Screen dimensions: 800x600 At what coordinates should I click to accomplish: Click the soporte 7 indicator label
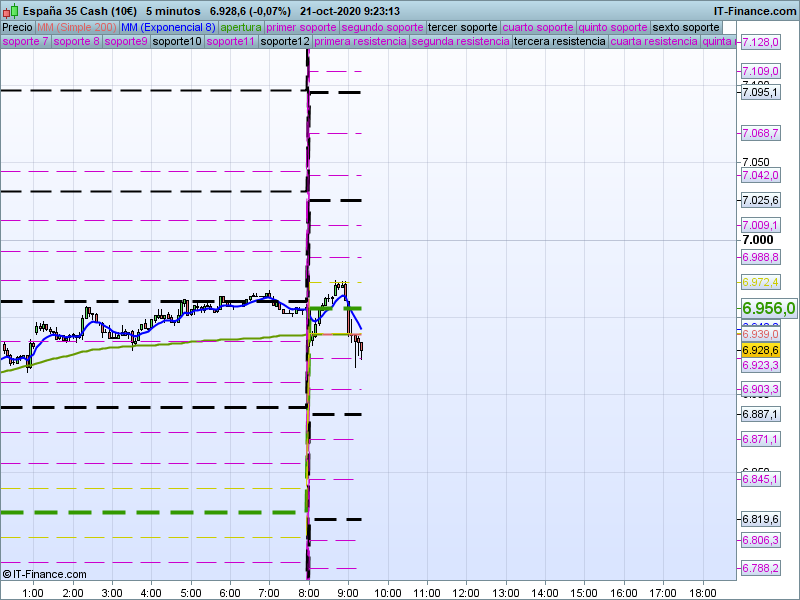pos(25,42)
